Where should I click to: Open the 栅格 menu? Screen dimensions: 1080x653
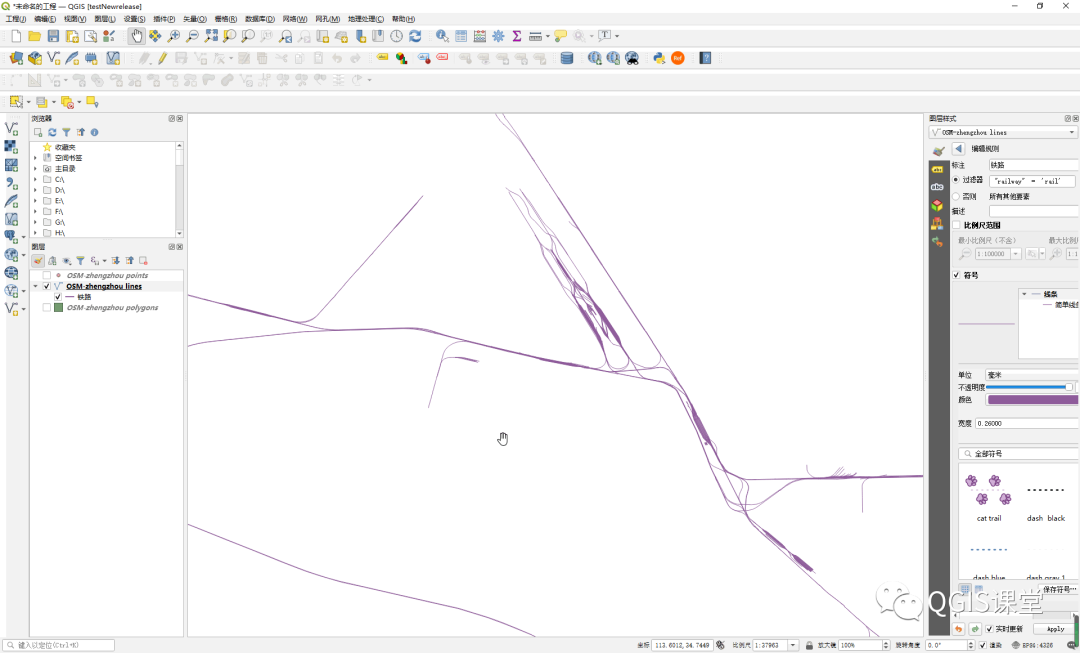[225, 19]
